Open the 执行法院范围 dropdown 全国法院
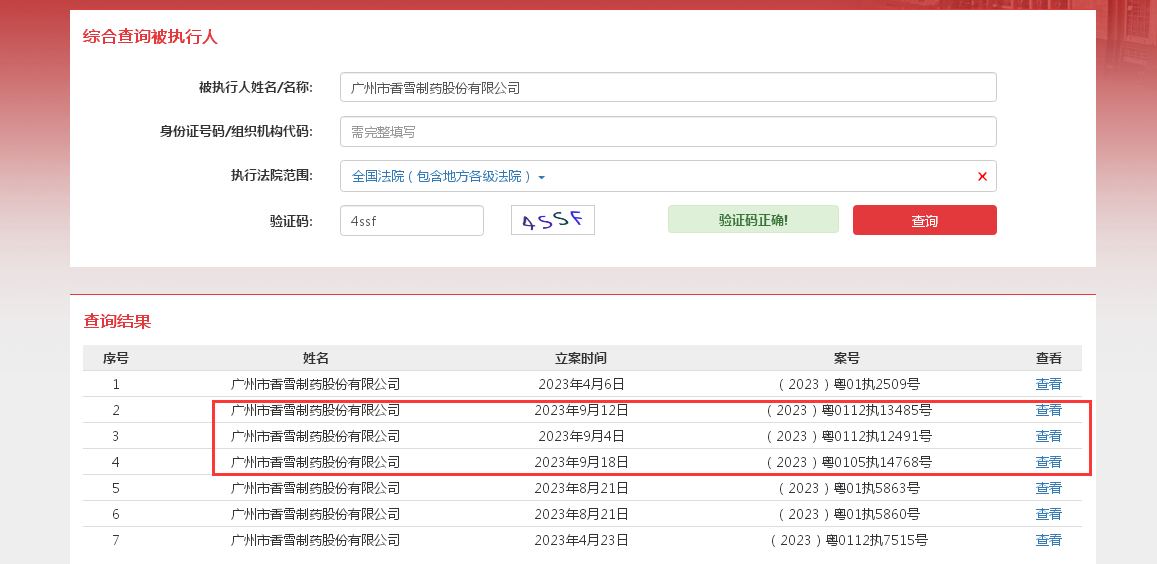 [448, 176]
